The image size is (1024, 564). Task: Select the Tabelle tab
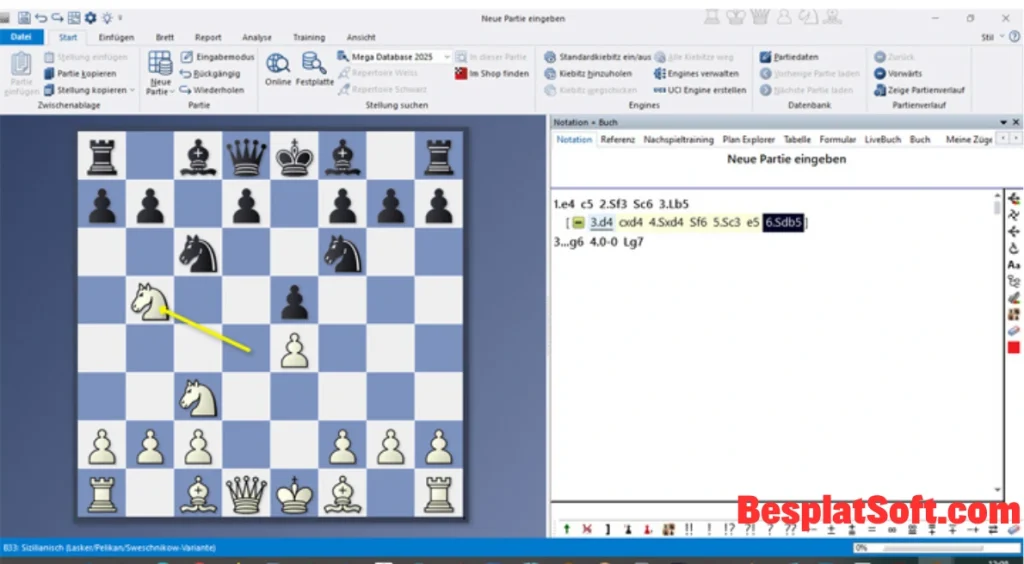pos(797,140)
